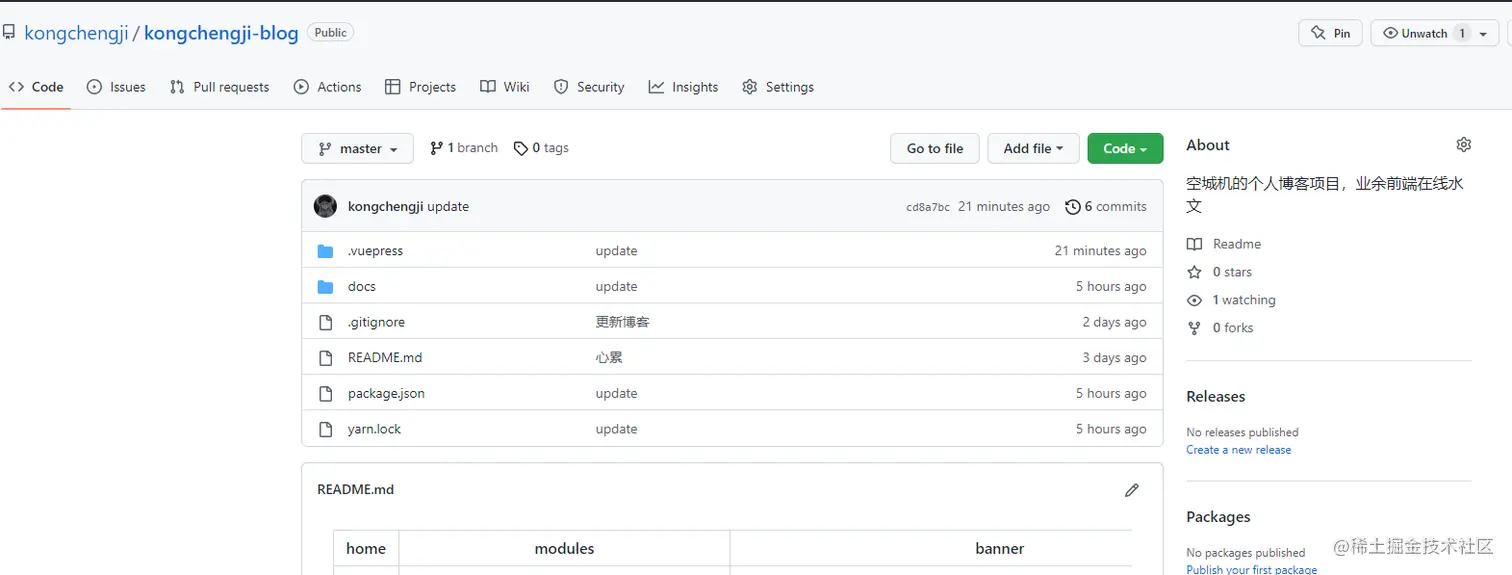1512x575 pixels.
Task: Open the docs folder
Action: pos(362,287)
